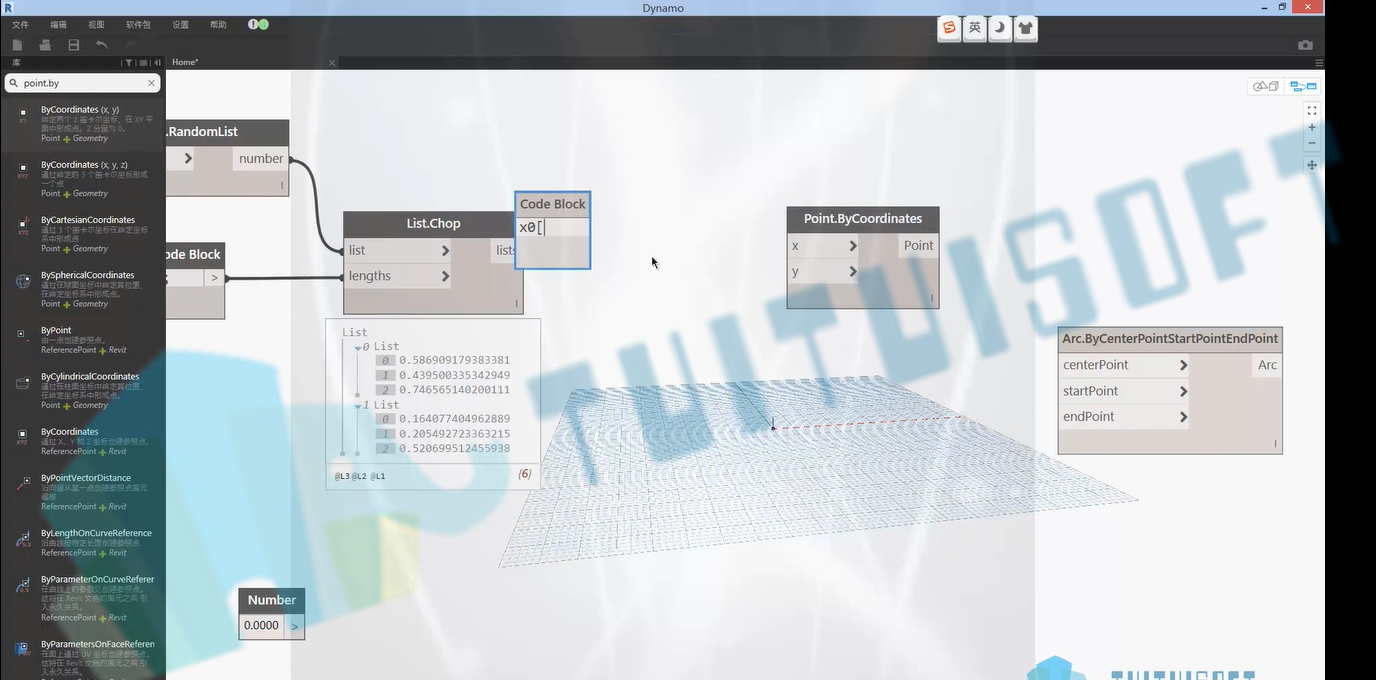The image size is (1376, 680).
Task: Select ByCoordinates (x, y, z) search result
Action: (83, 178)
